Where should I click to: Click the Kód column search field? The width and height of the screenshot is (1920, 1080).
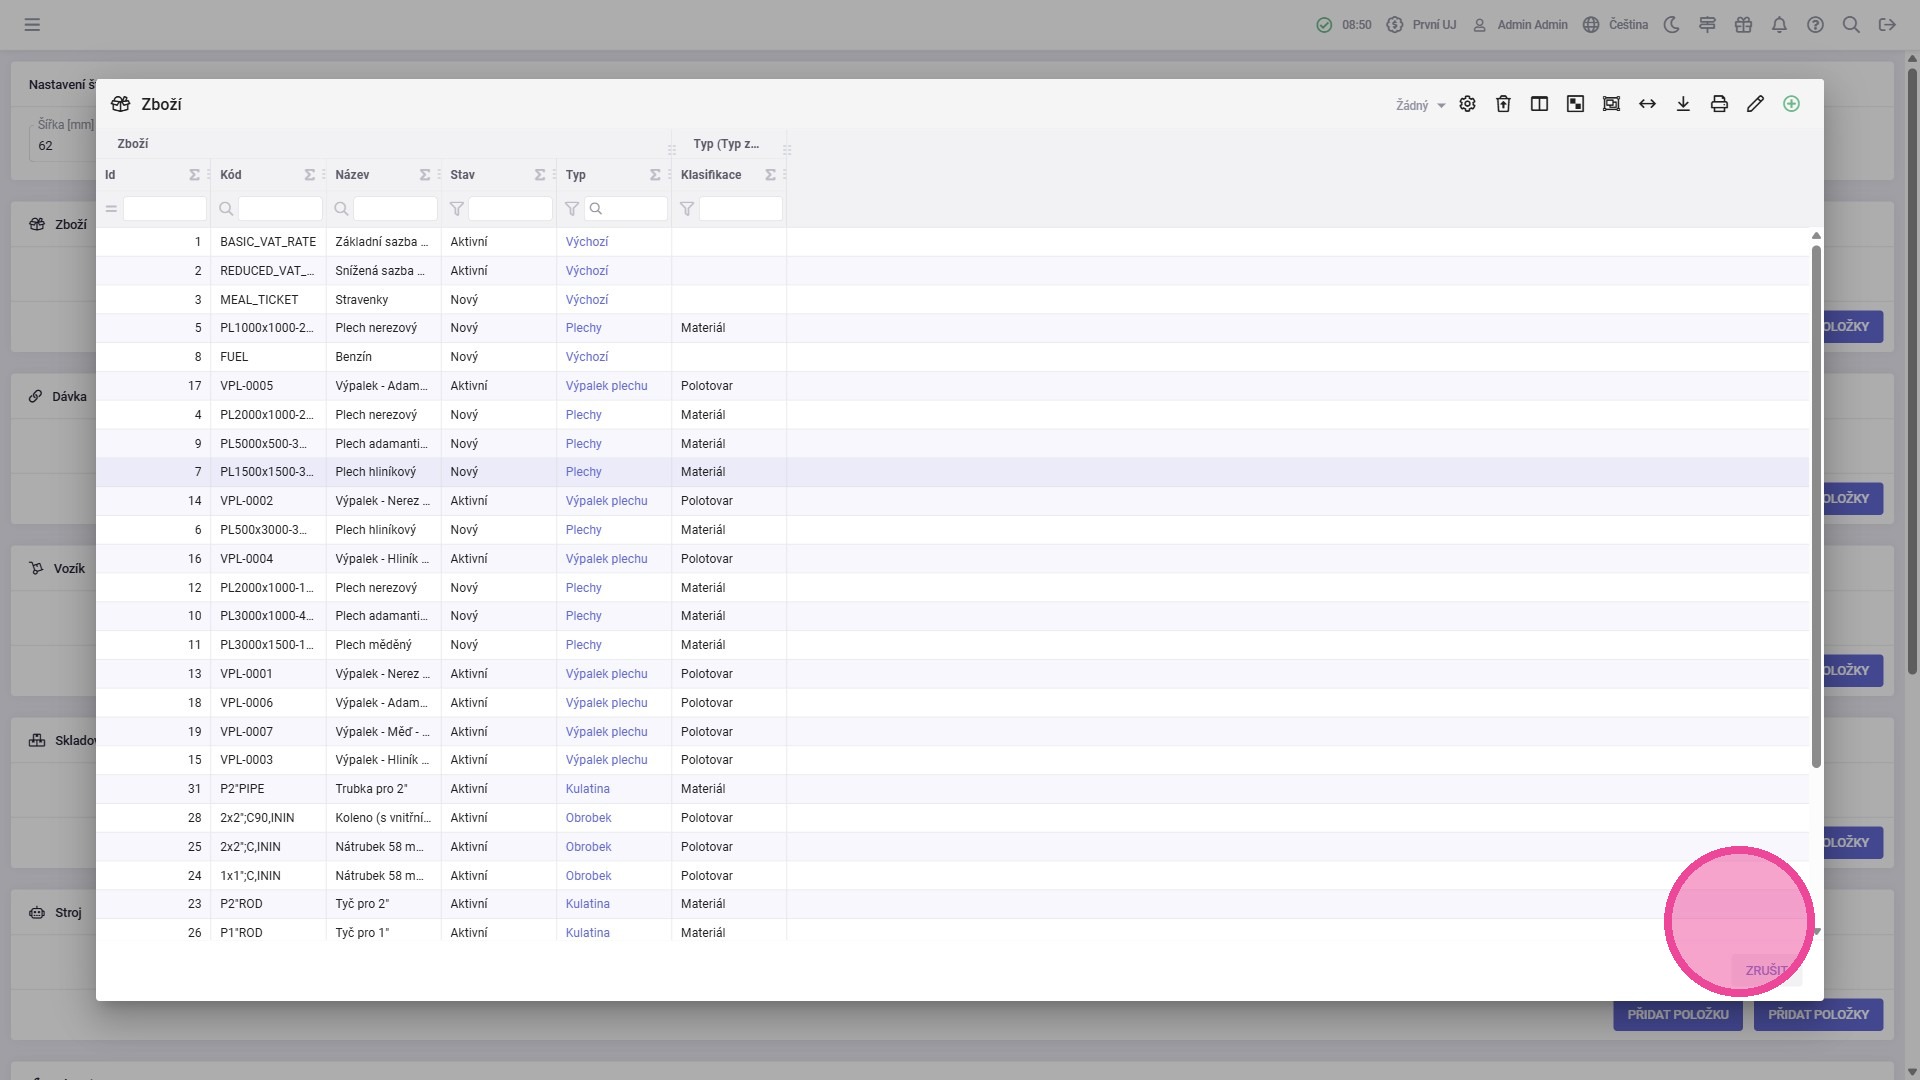[x=279, y=209]
